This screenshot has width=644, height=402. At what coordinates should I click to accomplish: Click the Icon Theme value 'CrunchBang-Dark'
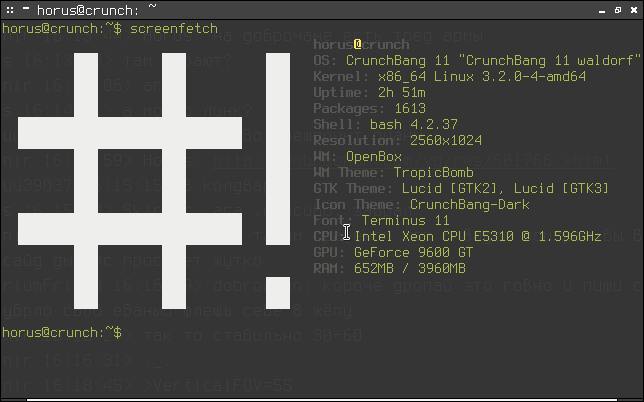coord(469,204)
